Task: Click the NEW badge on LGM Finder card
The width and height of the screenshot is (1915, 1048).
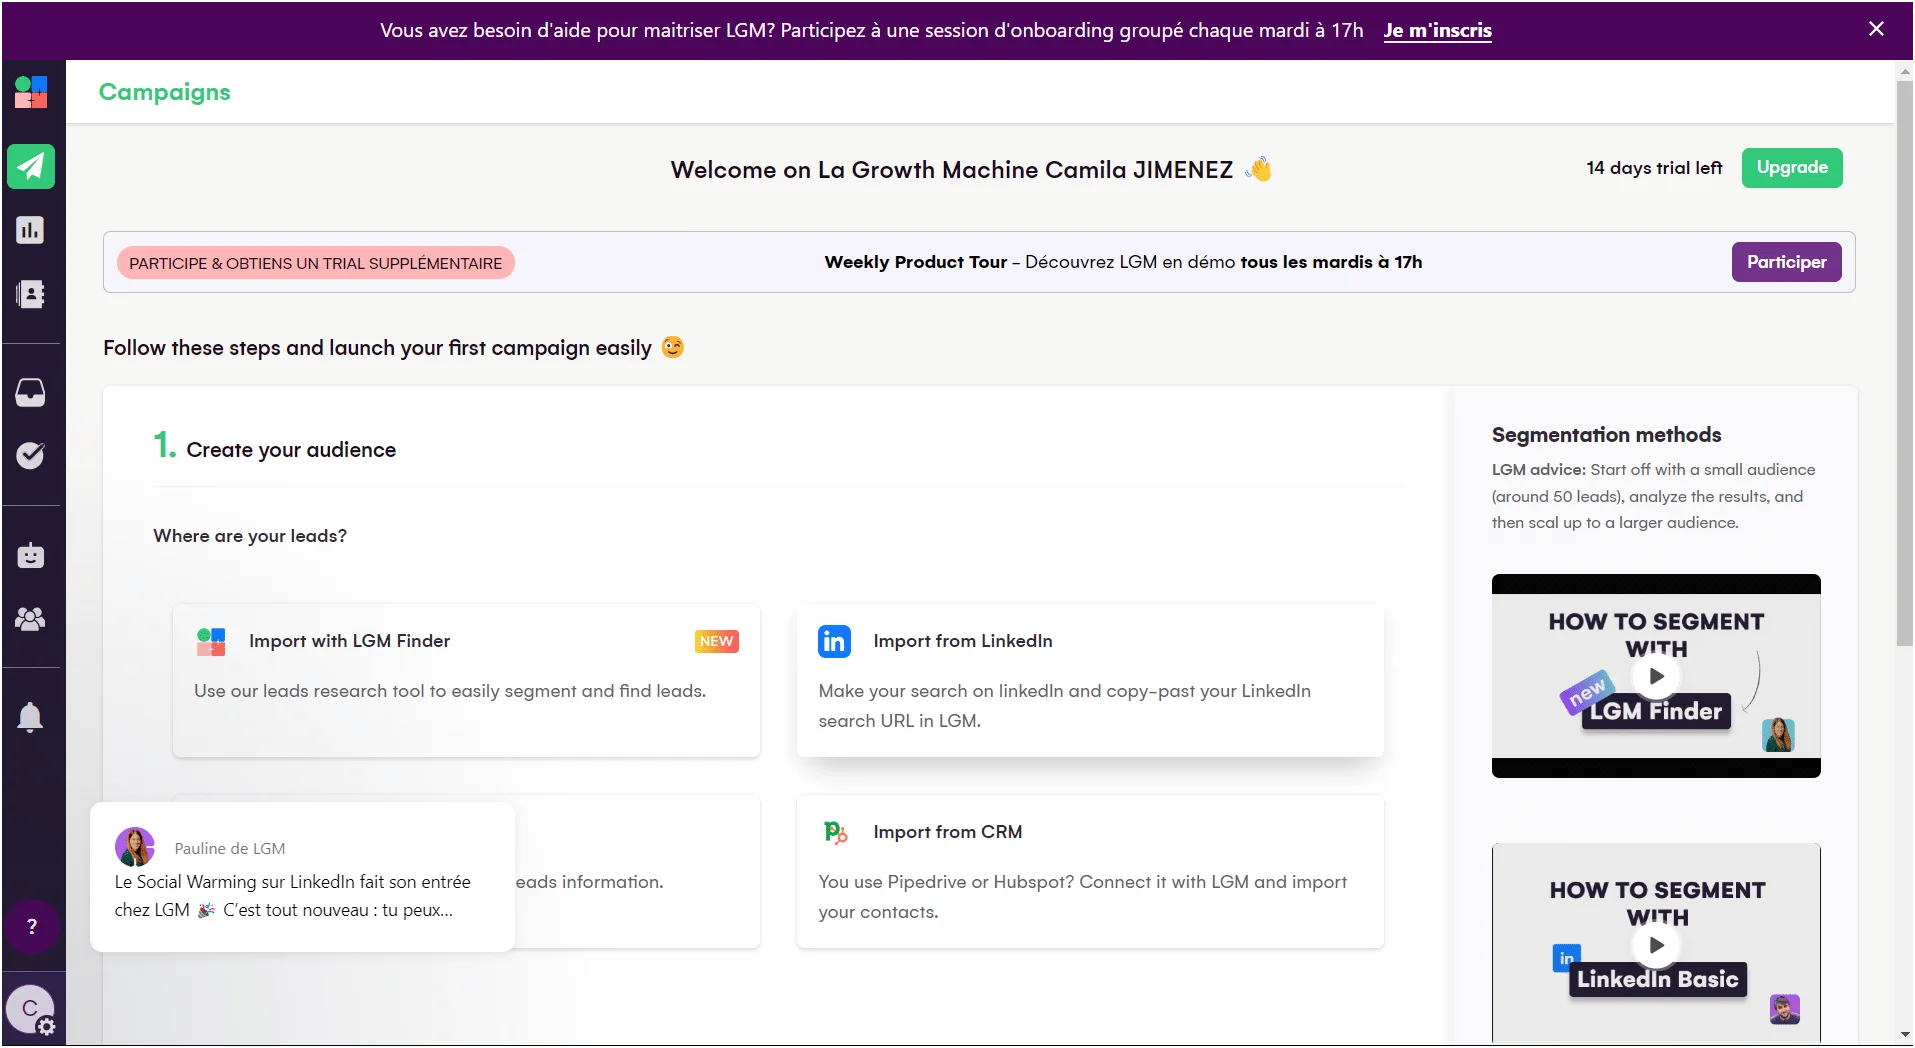Action: click(716, 641)
